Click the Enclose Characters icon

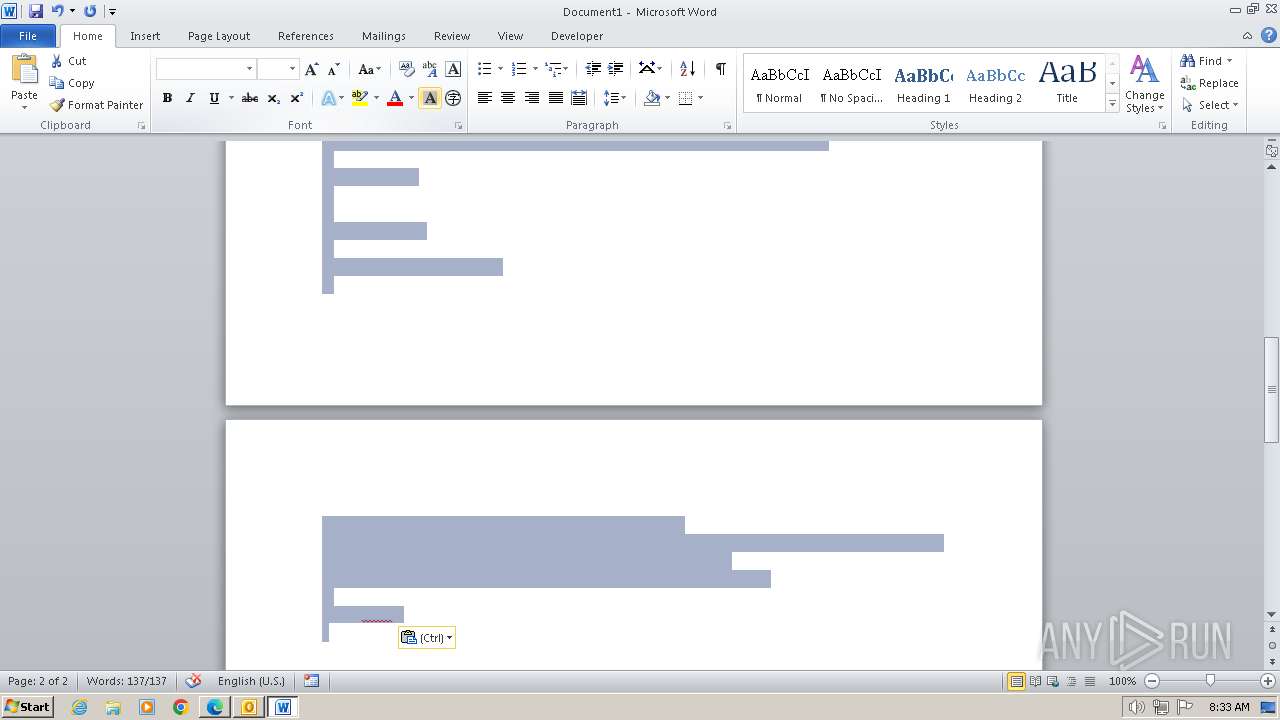click(453, 98)
